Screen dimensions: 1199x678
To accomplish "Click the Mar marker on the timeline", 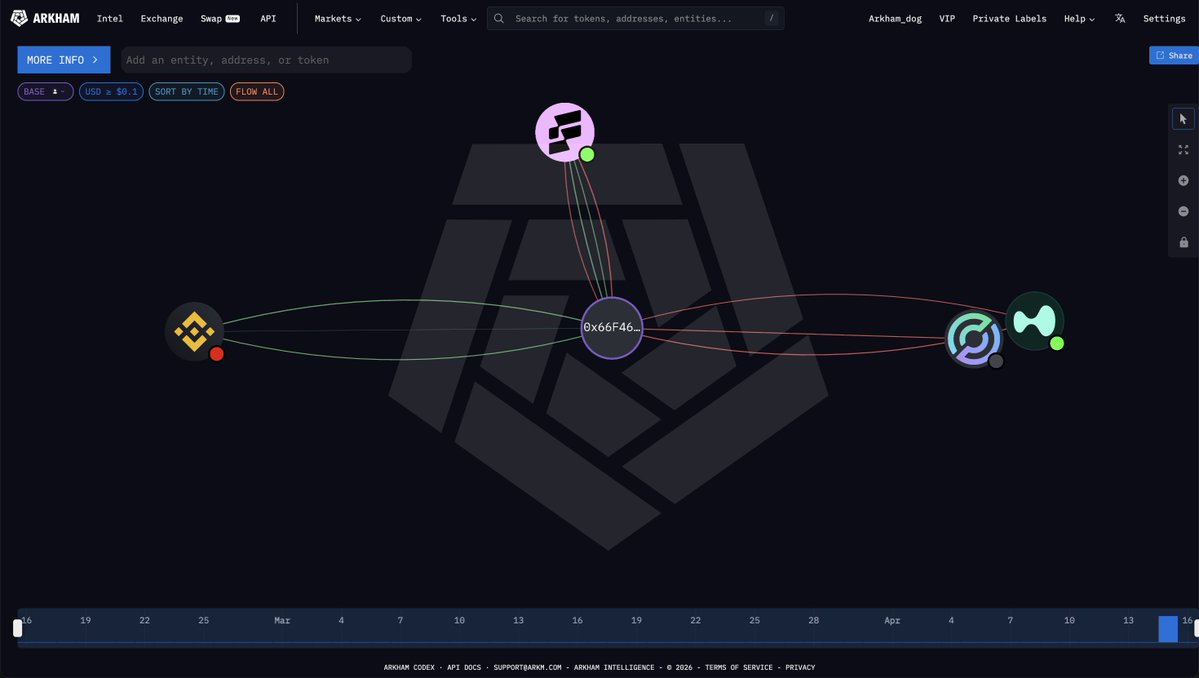I will click(x=282, y=621).
